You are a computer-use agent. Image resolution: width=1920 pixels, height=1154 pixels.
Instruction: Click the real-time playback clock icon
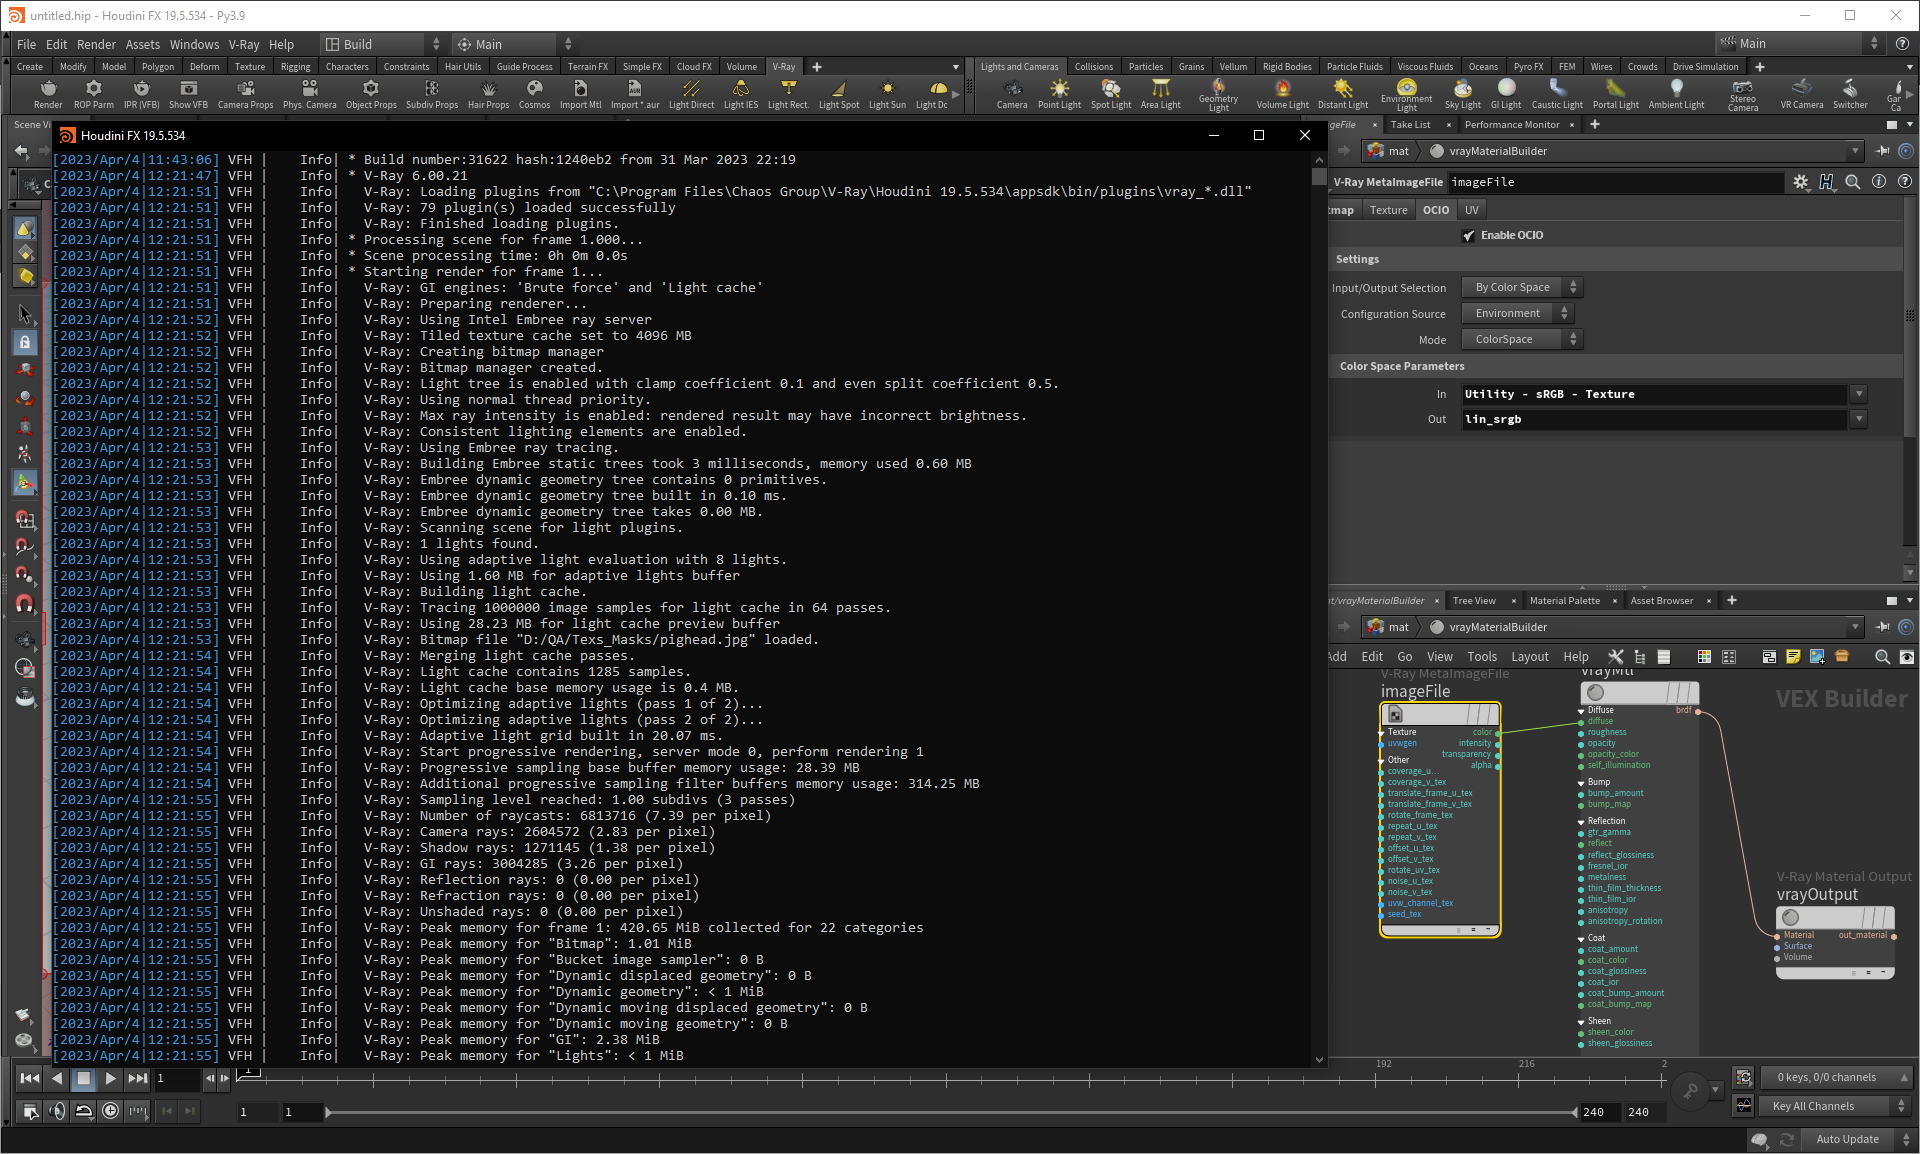coord(111,1111)
